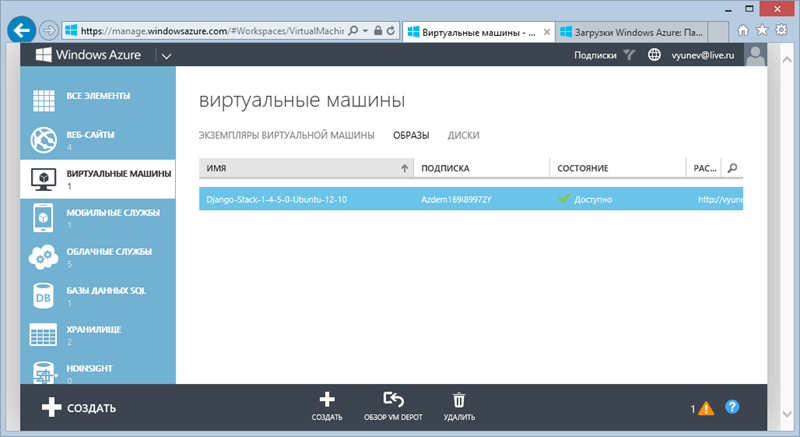Click the address bar lock icon
Image resolution: width=800 pixels, height=437 pixels.
(x=378, y=31)
